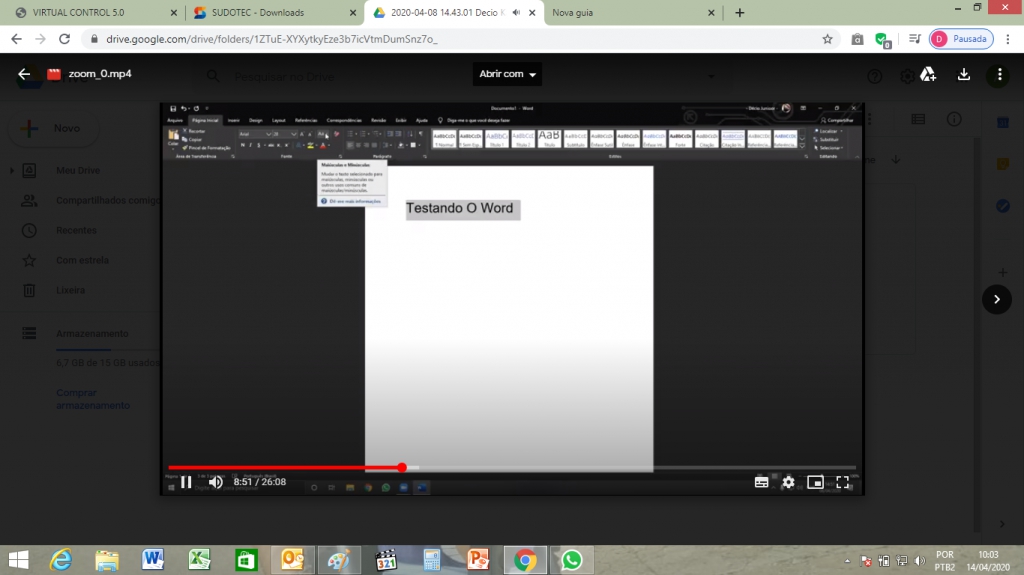Open video player settings gear
The width and height of the screenshot is (1024, 575).
point(788,482)
